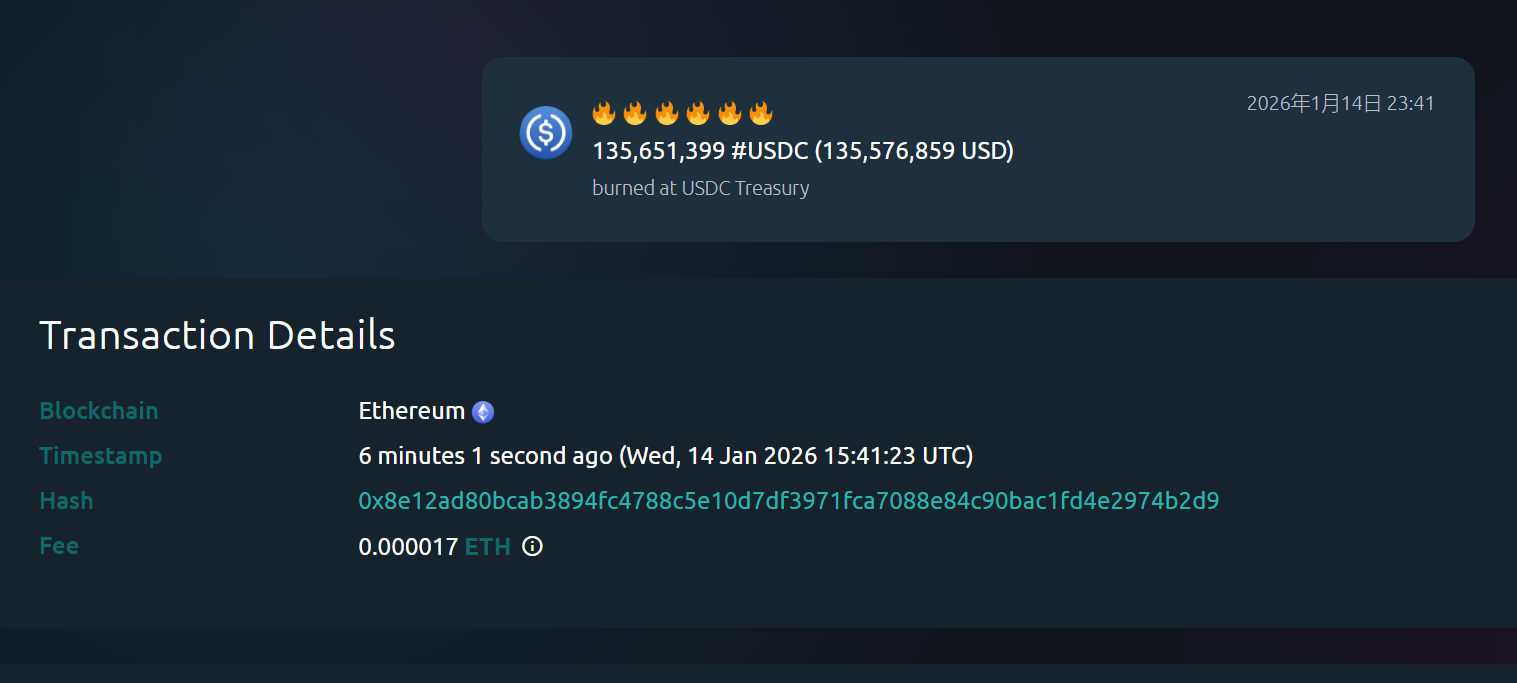Click the info icon beside the ETH fee
1517x683 pixels.
pos(533,546)
